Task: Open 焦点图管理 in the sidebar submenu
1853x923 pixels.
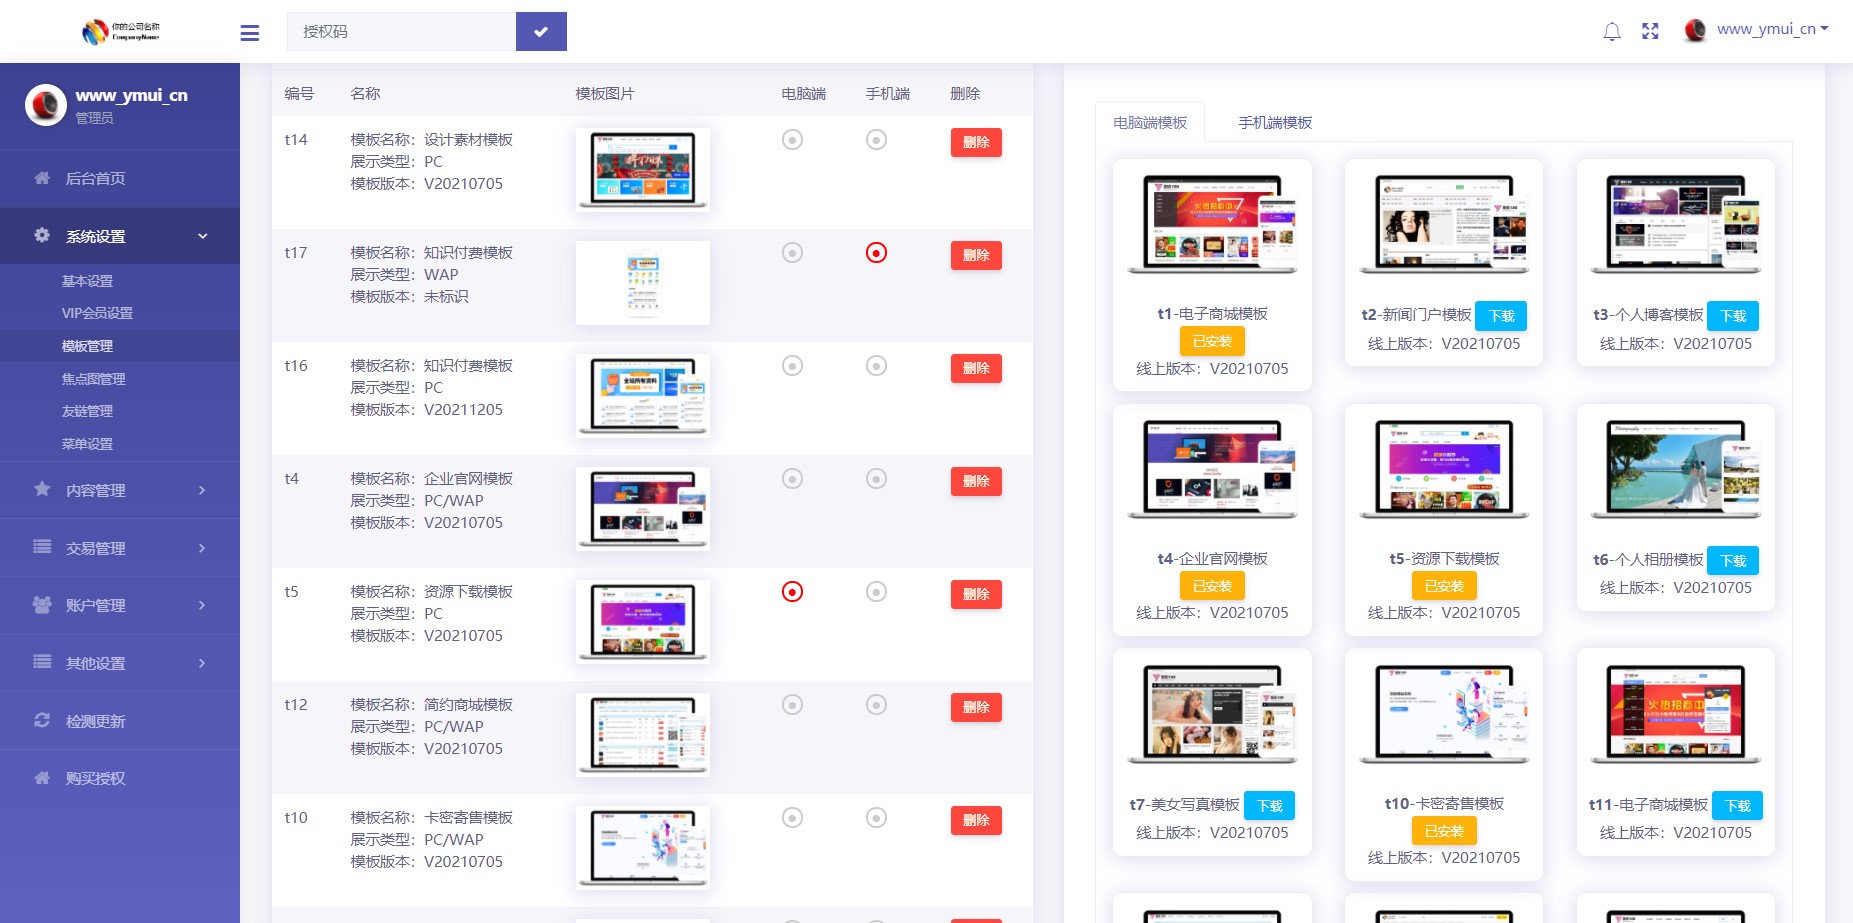Action: (x=94, y=379)
